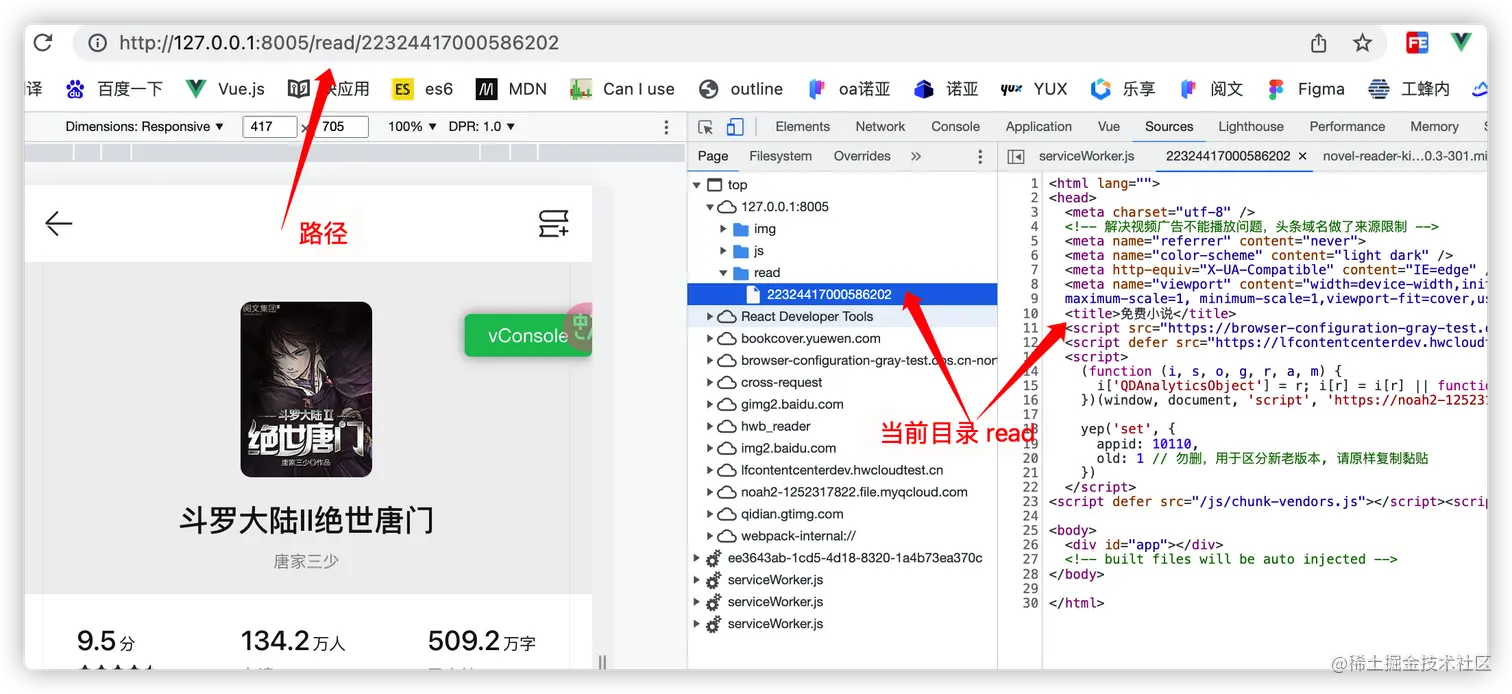Screen dimensions: 1512x694
Task: Collapse the 127.0.0.1:8005 tree node
Action: point(710,207)
